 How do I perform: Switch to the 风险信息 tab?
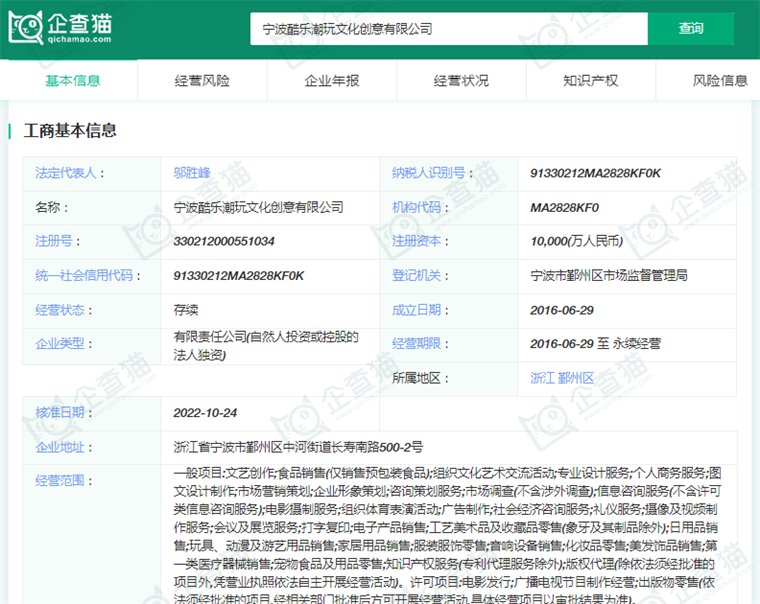720,80
